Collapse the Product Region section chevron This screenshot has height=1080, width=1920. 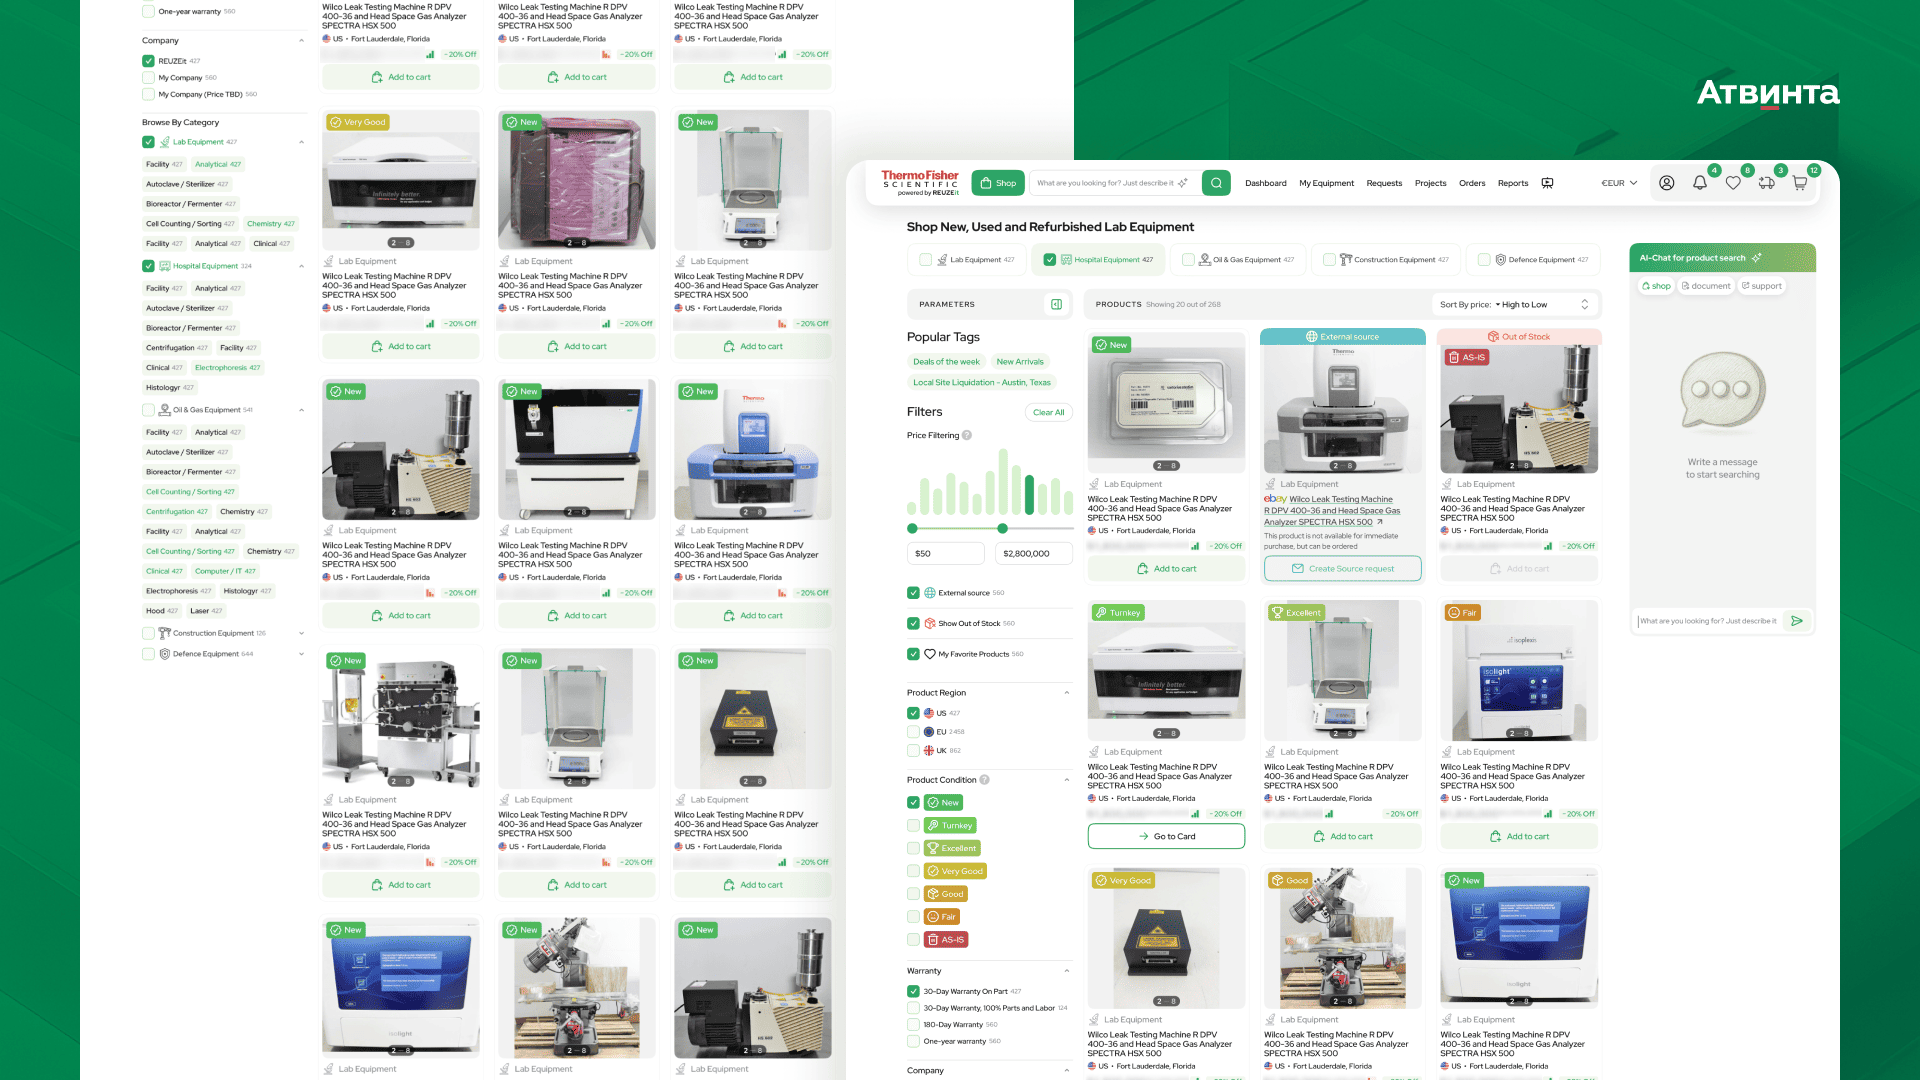pyautogui.click(x=1066, y=693)
